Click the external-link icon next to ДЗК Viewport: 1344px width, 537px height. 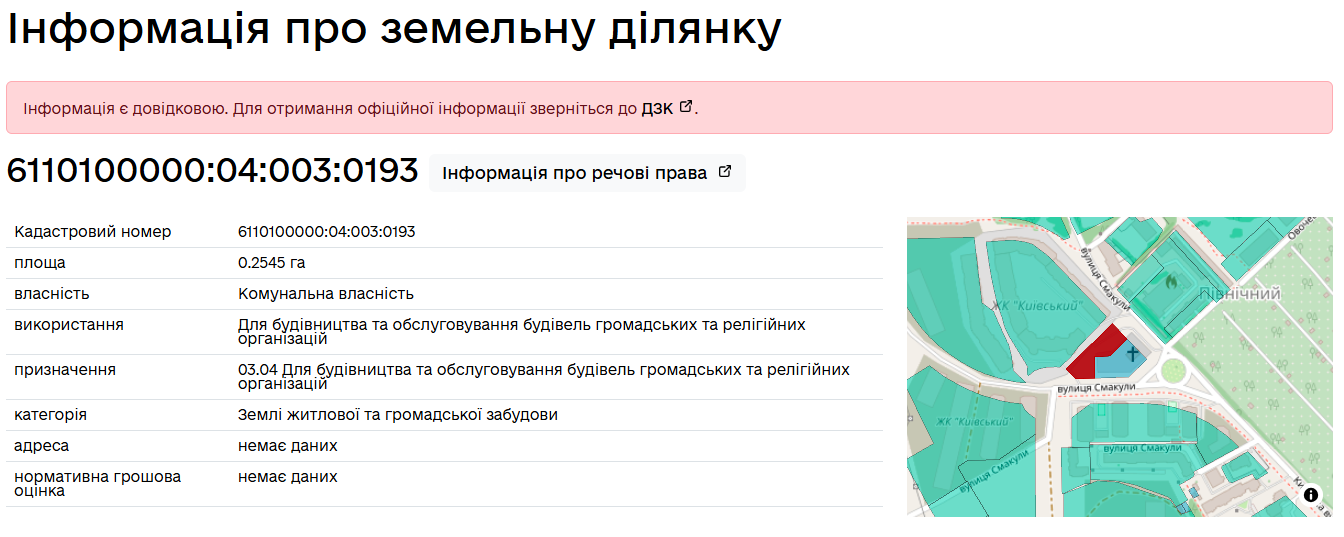point(685,107)
